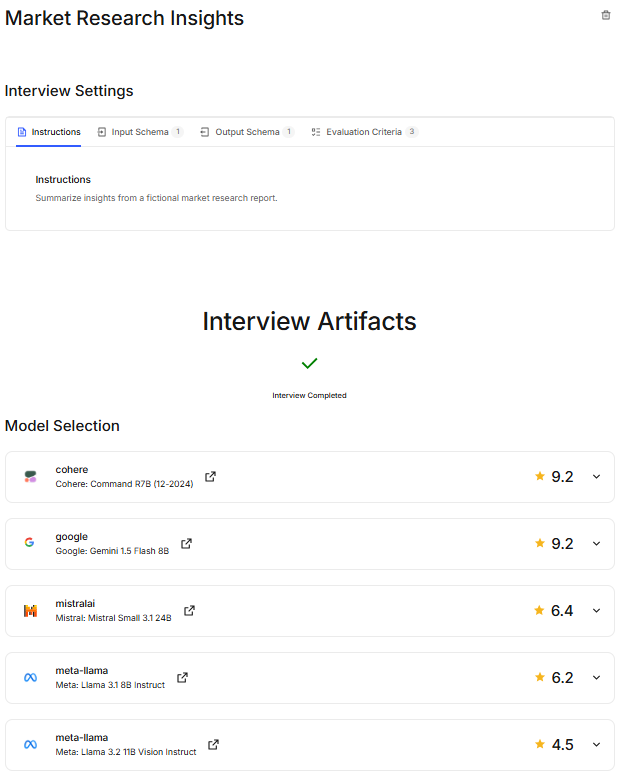
Task: Expand the Mistral Small row chevron
Action: pos(597,611)
